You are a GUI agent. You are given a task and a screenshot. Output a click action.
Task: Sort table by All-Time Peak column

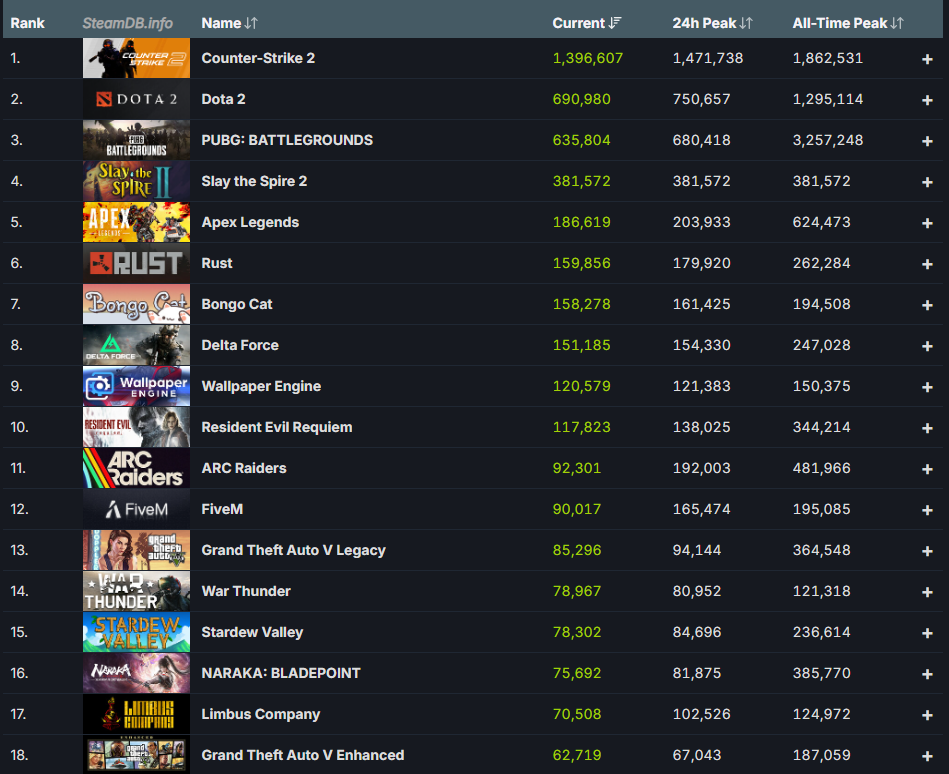point(848,23)
